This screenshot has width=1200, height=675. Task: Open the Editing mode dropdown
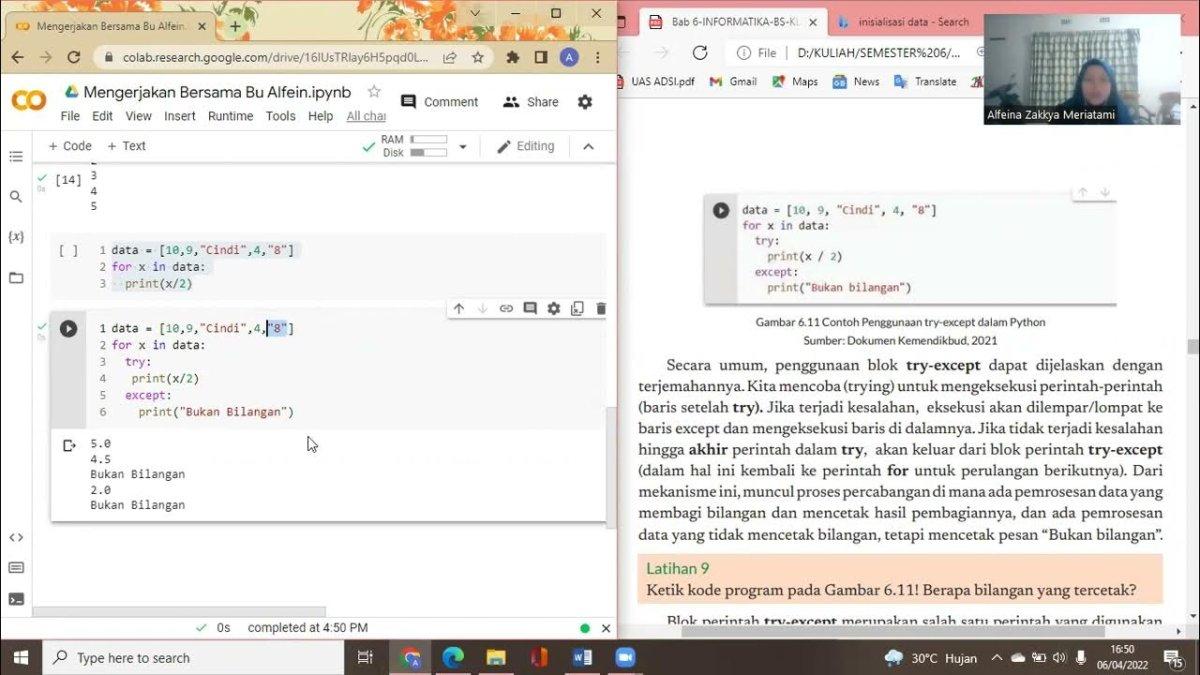(526, 147)
